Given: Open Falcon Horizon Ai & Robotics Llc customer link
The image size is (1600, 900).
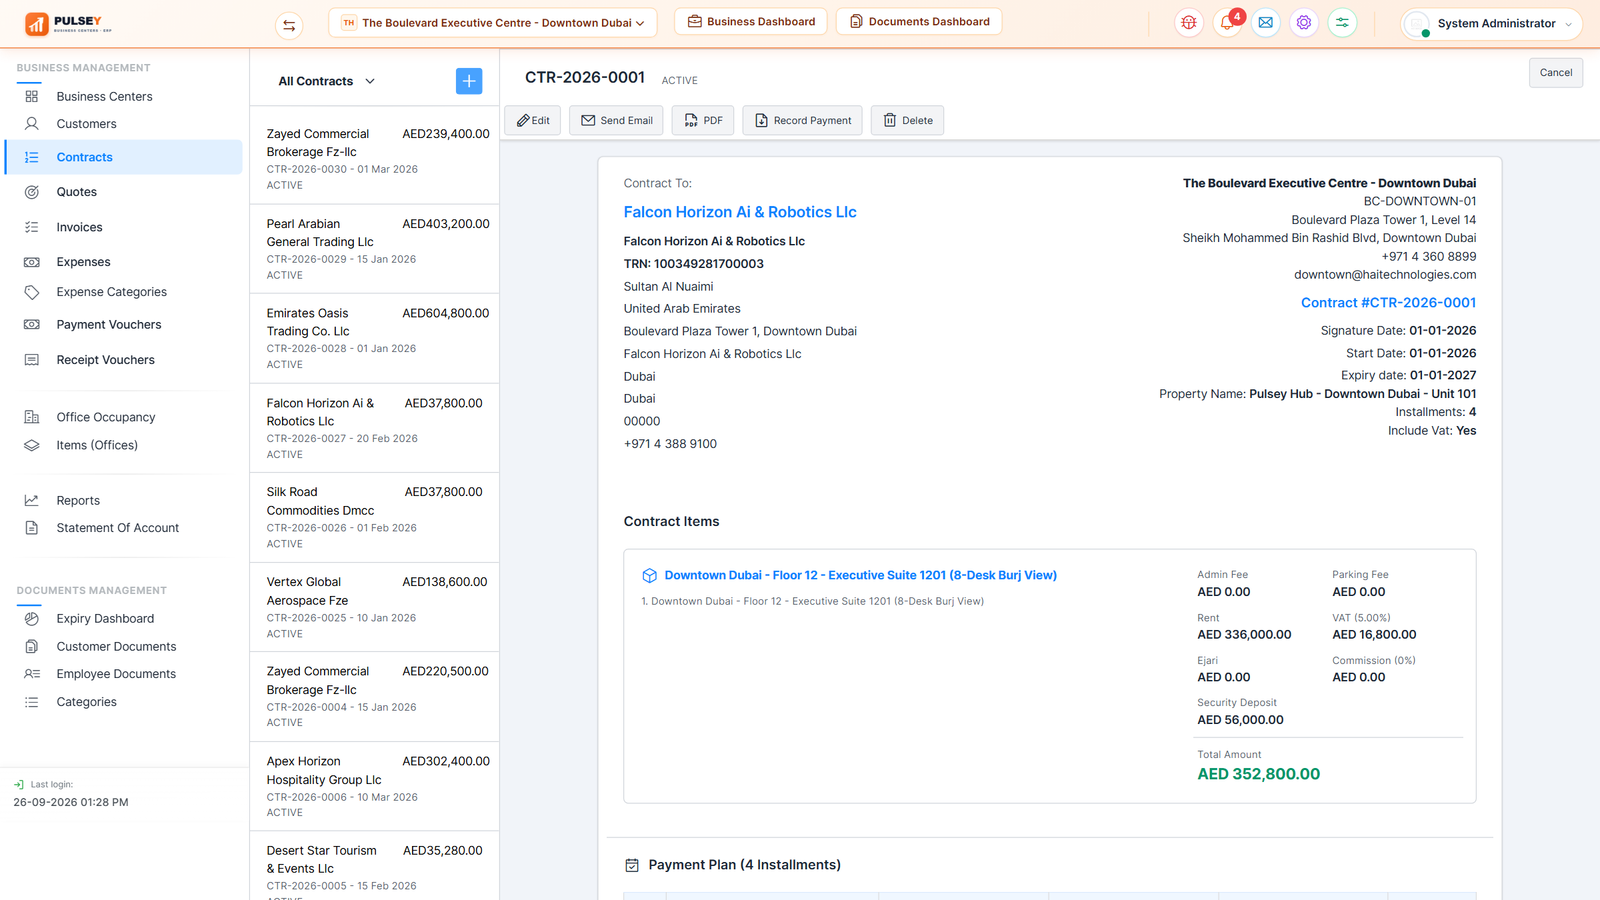Looking at the screenshot, I should click(x=740, y=212).
